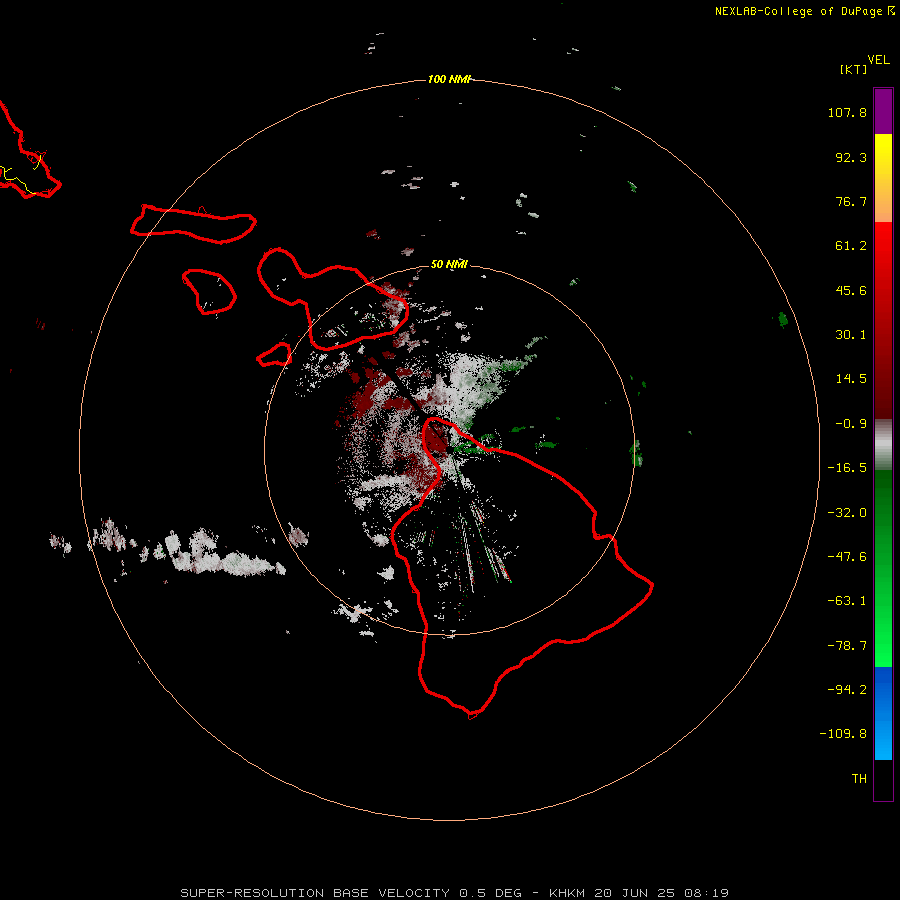
Task: Click the [KT] units label
Action: [854, 69]
